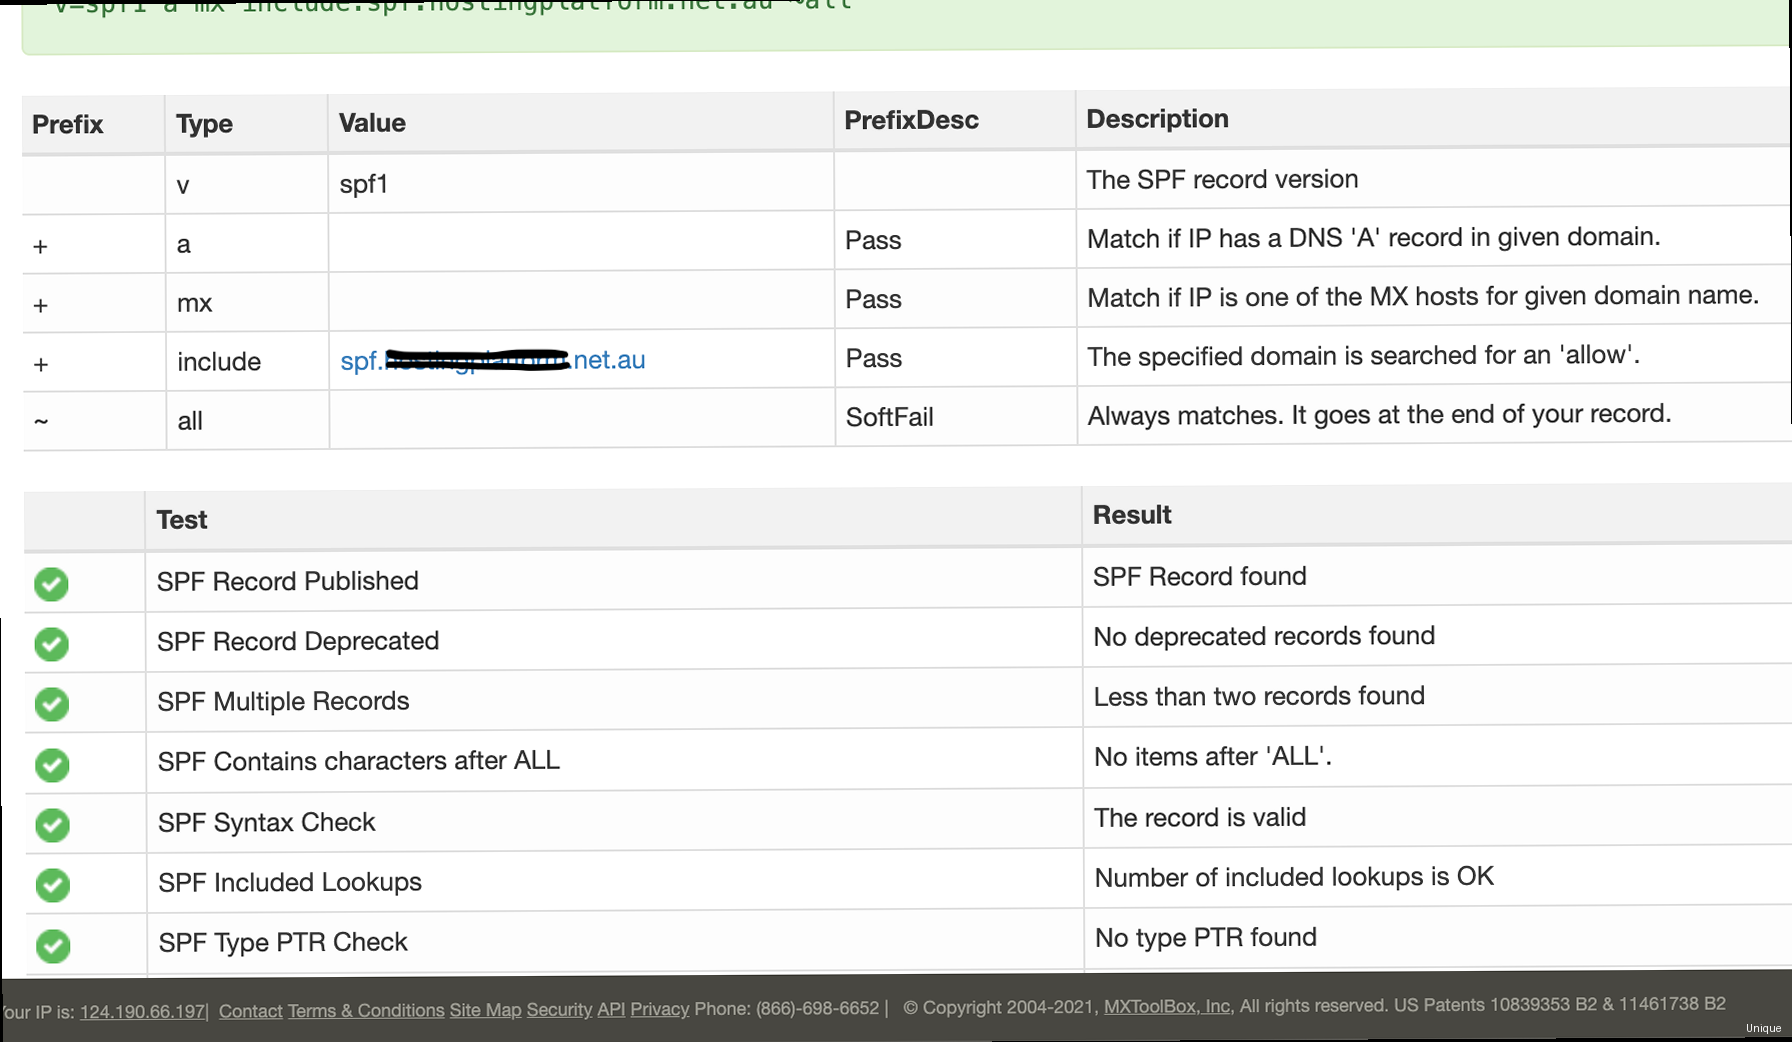Click the Result column header
The height and width of the screenshot is (1042, 1792).
1132,515
